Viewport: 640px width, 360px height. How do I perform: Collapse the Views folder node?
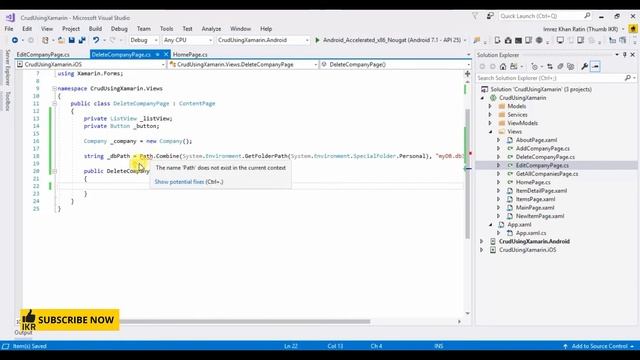coord(491,131)
